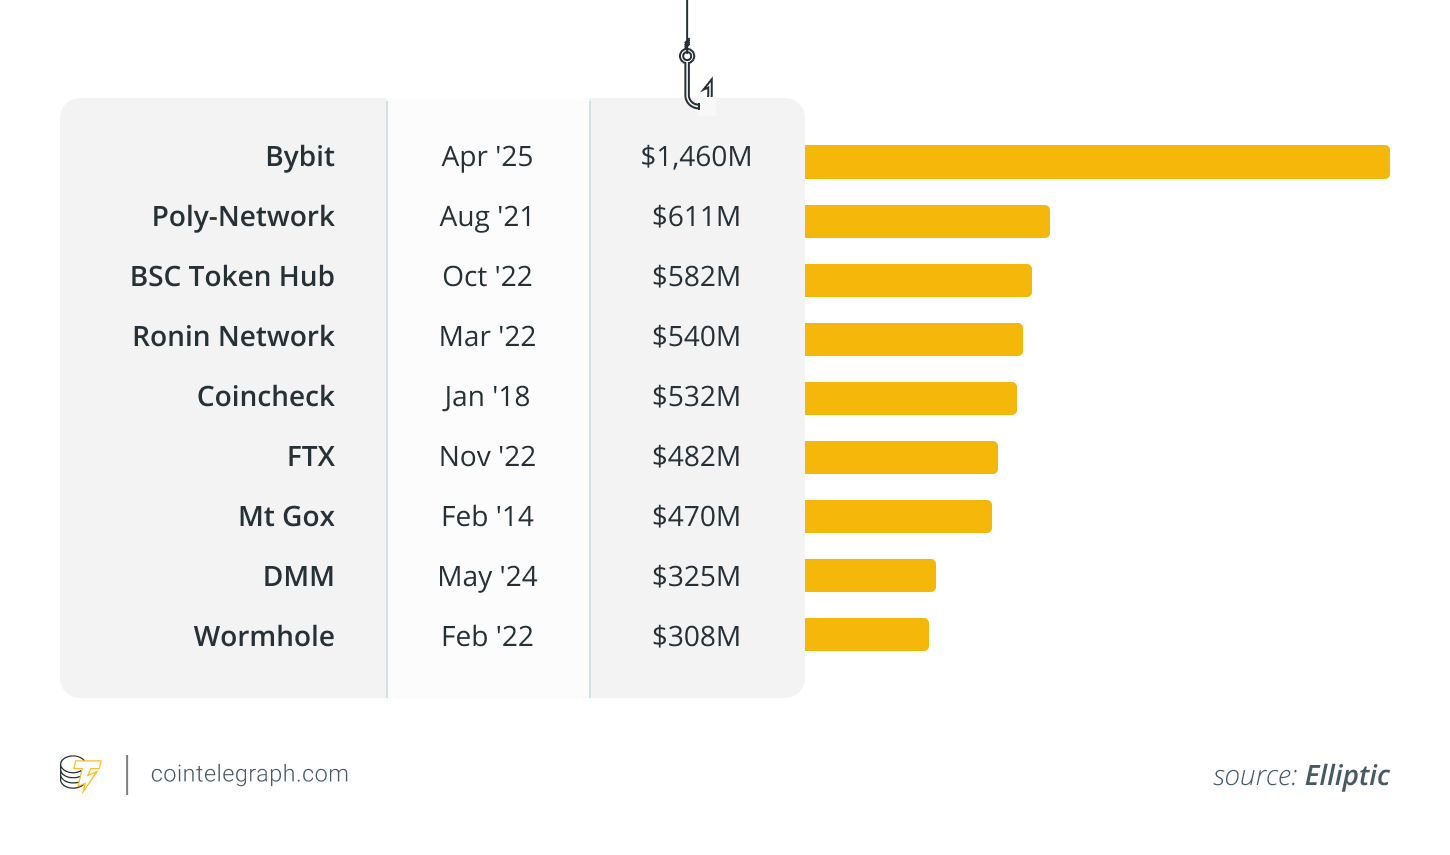Select the Ronin Network label
The image size is (1450, 855).
(233, 337)
